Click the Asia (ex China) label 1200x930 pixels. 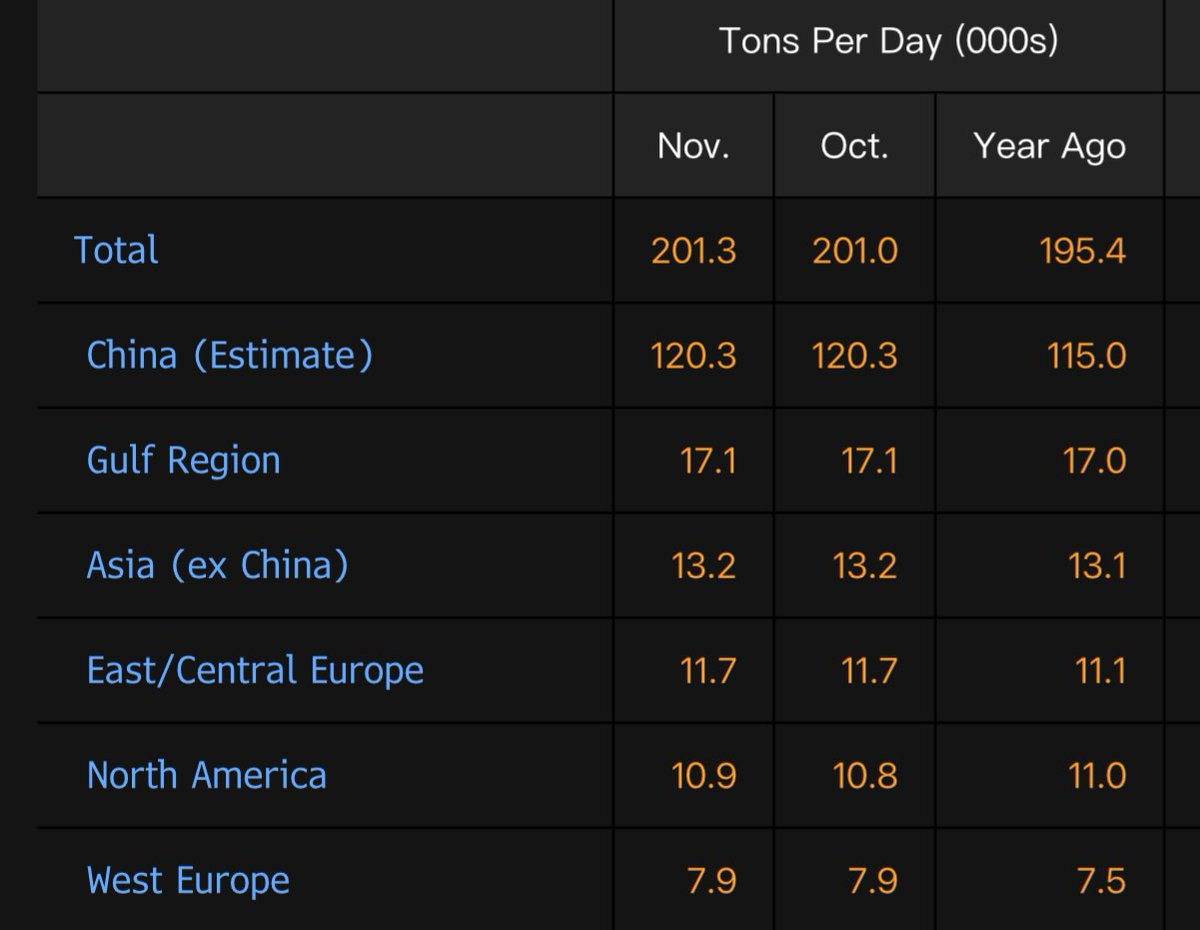(x=217, y=565)
